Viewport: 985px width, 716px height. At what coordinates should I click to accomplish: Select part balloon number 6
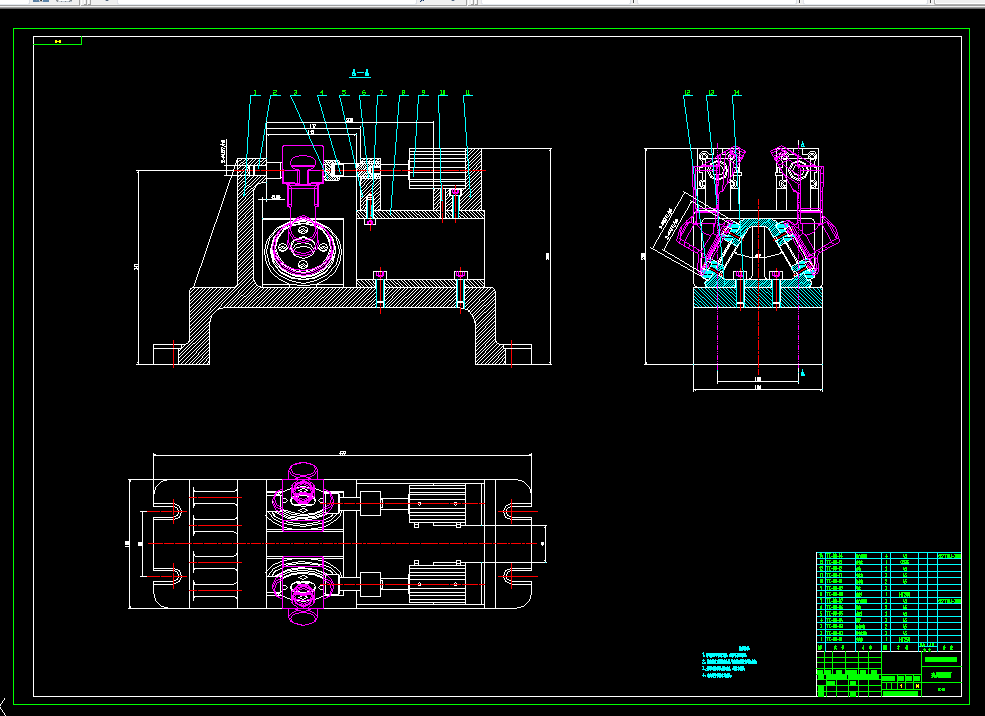click(364, 93)
